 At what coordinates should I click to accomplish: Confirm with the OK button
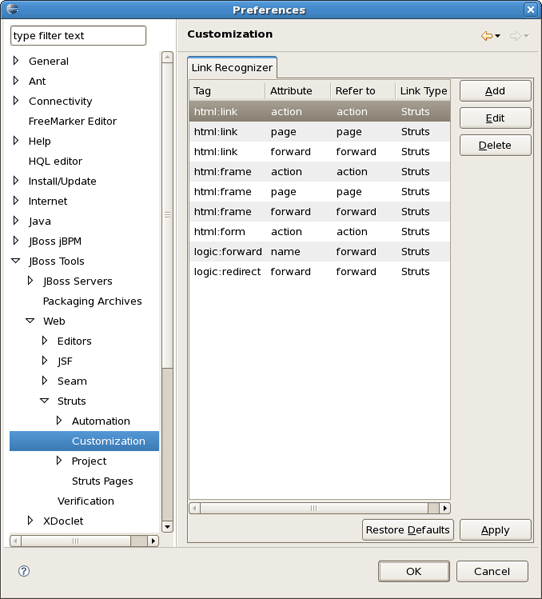tap(414, 571)
